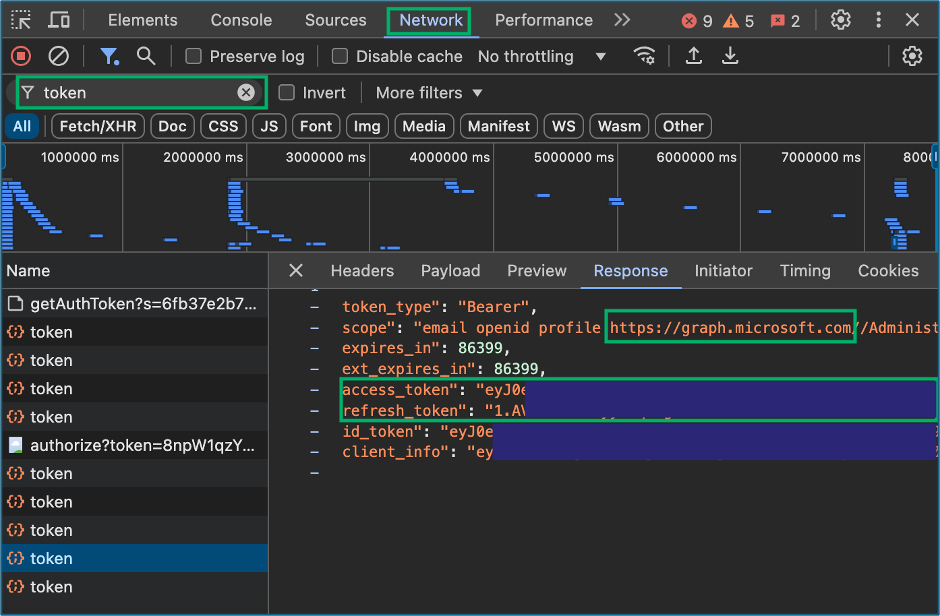Stop recording network log
Viewport: 940px width, 616px height.
pyautogui.click(x=21, y=56)
